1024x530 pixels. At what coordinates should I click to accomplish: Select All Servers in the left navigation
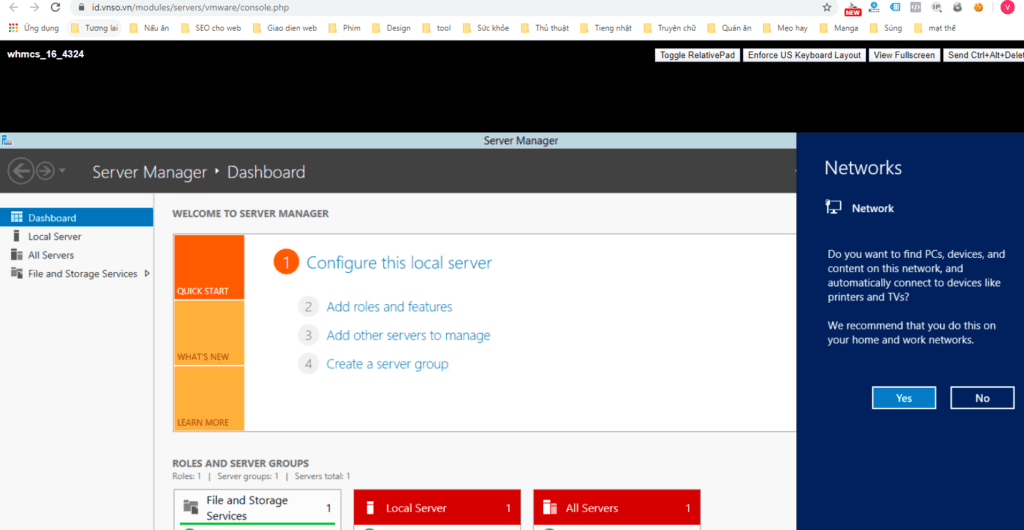click(76, 255)
